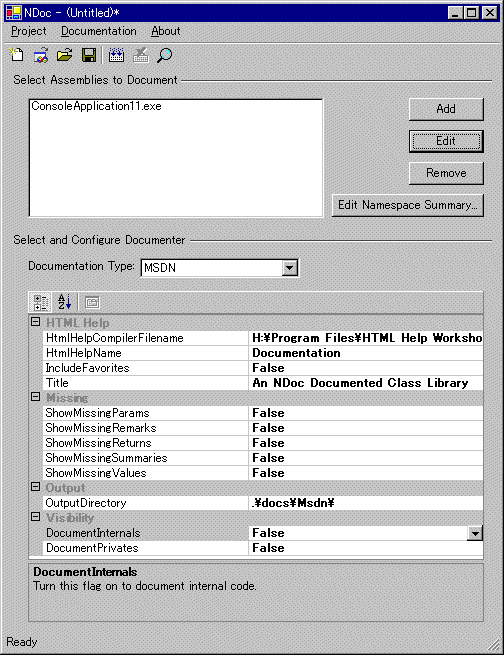Viewport: 504px width, 655px height.
Task: Maximize the NDoc window
Action: pyautogui.click(x=472, y=13)
